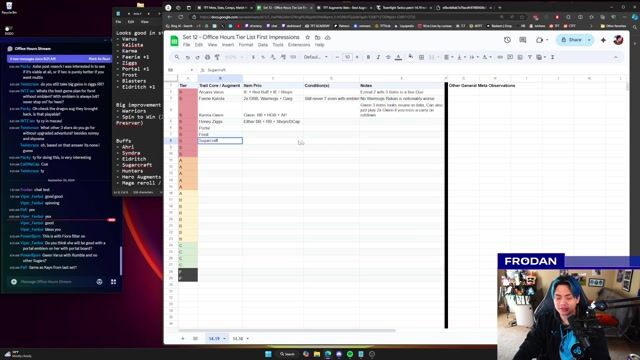Toggle bold formatting
Viewport: 640px width, 360px height.
(x=368, y=57)
